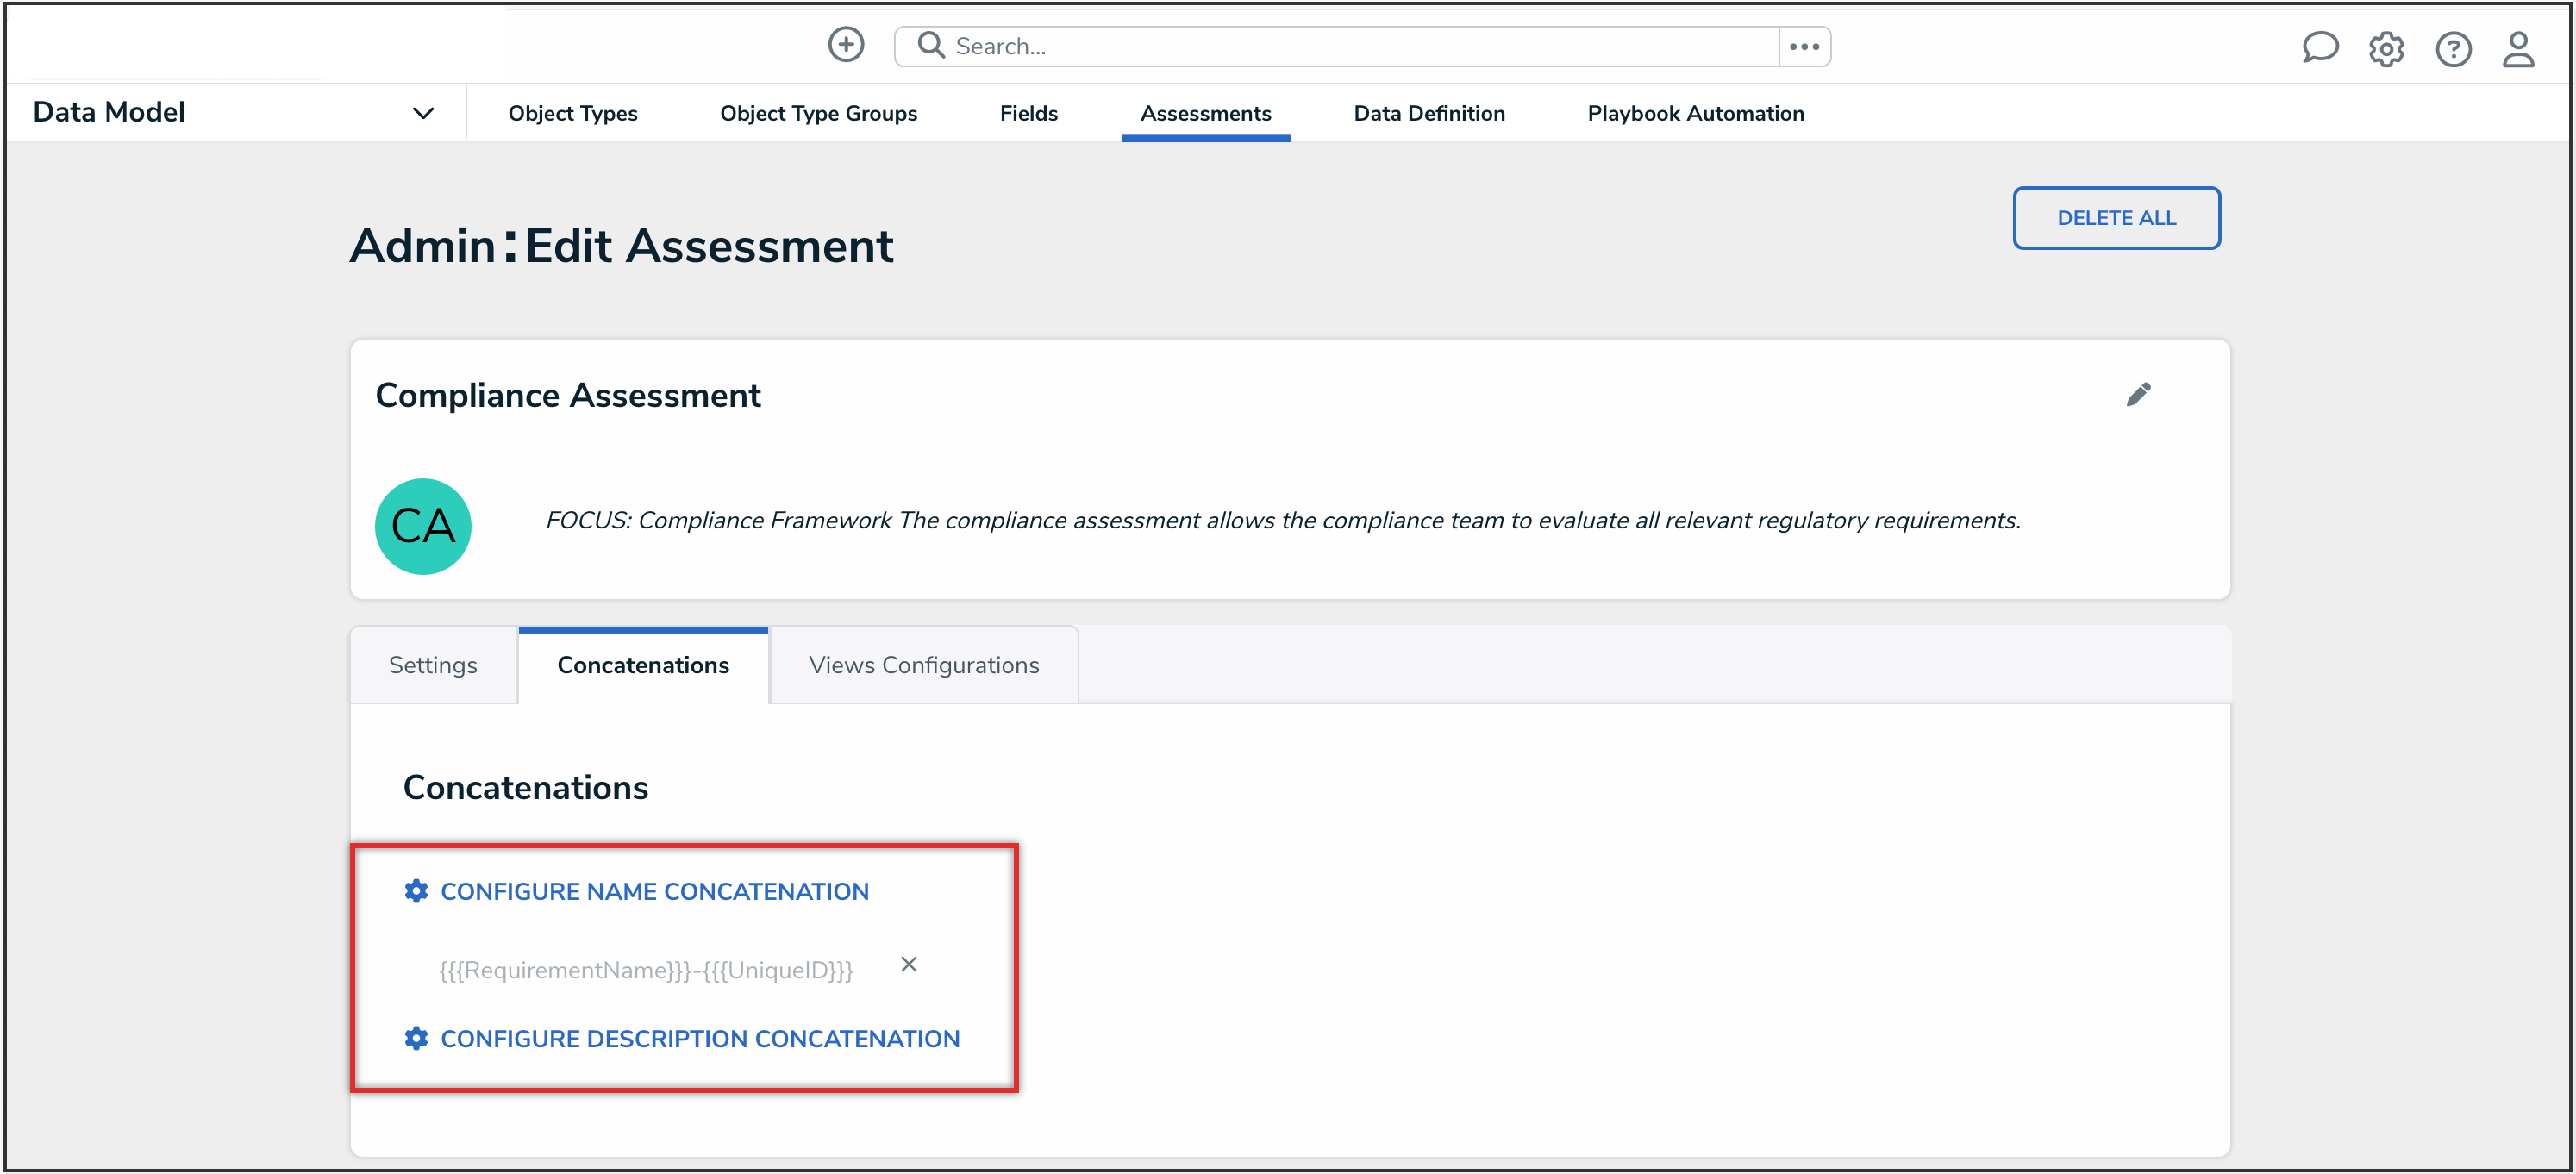Open the user profile icon
Image resolution: width=2576 pixels, height=1174 pixels.
tap(2517, 48)
